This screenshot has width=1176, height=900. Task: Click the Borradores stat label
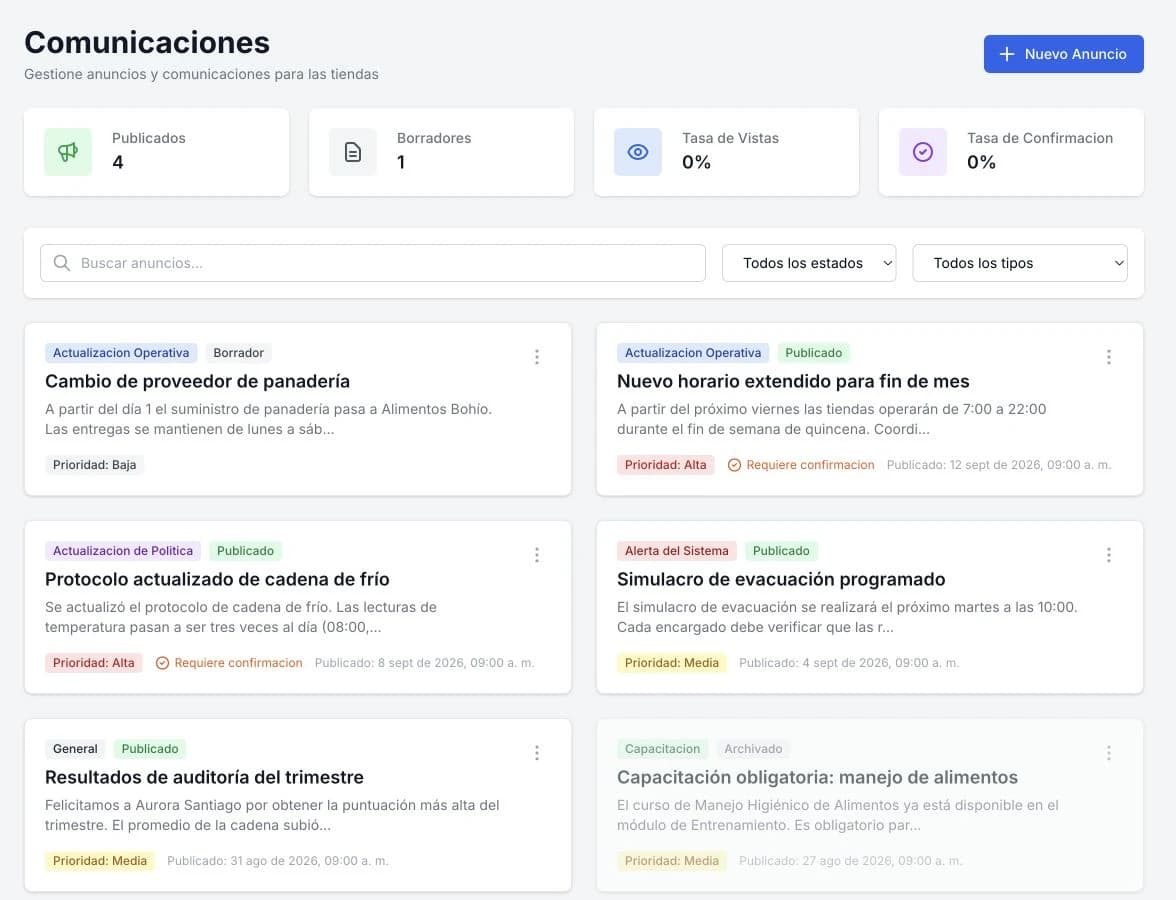click(434, 138)
